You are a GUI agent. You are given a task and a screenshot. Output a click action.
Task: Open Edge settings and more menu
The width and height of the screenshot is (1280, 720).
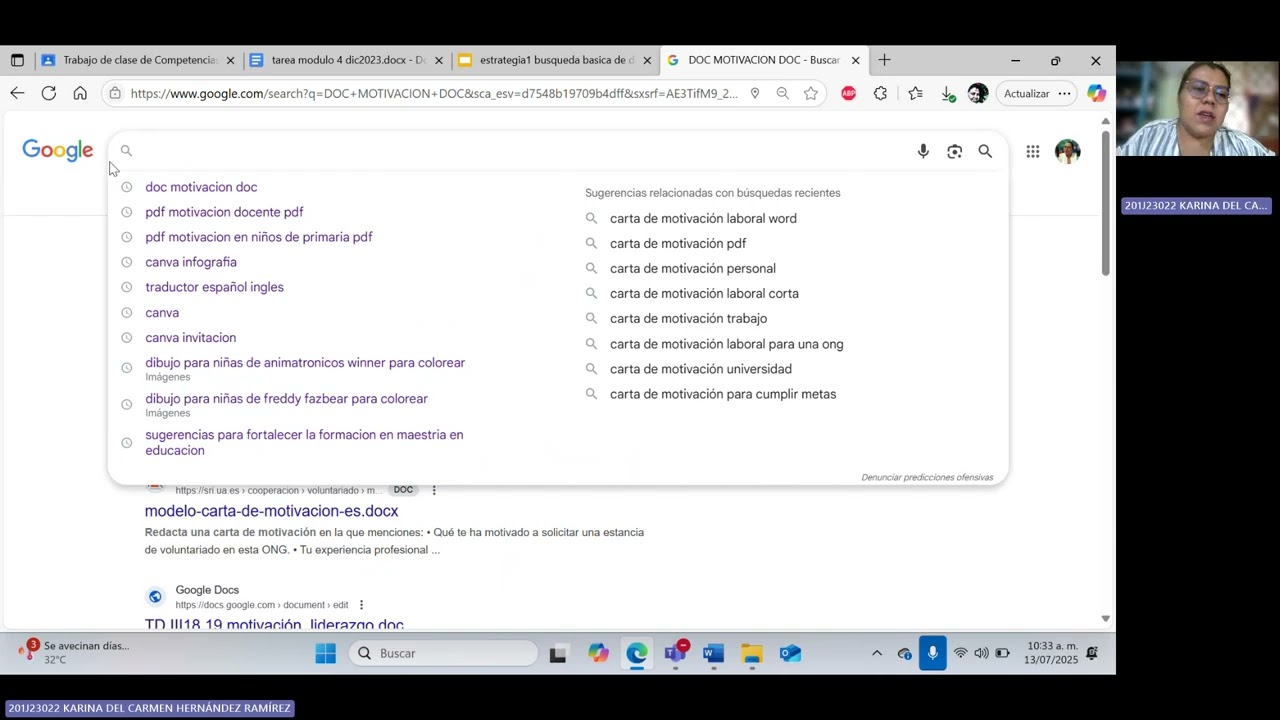[1064, 93]
